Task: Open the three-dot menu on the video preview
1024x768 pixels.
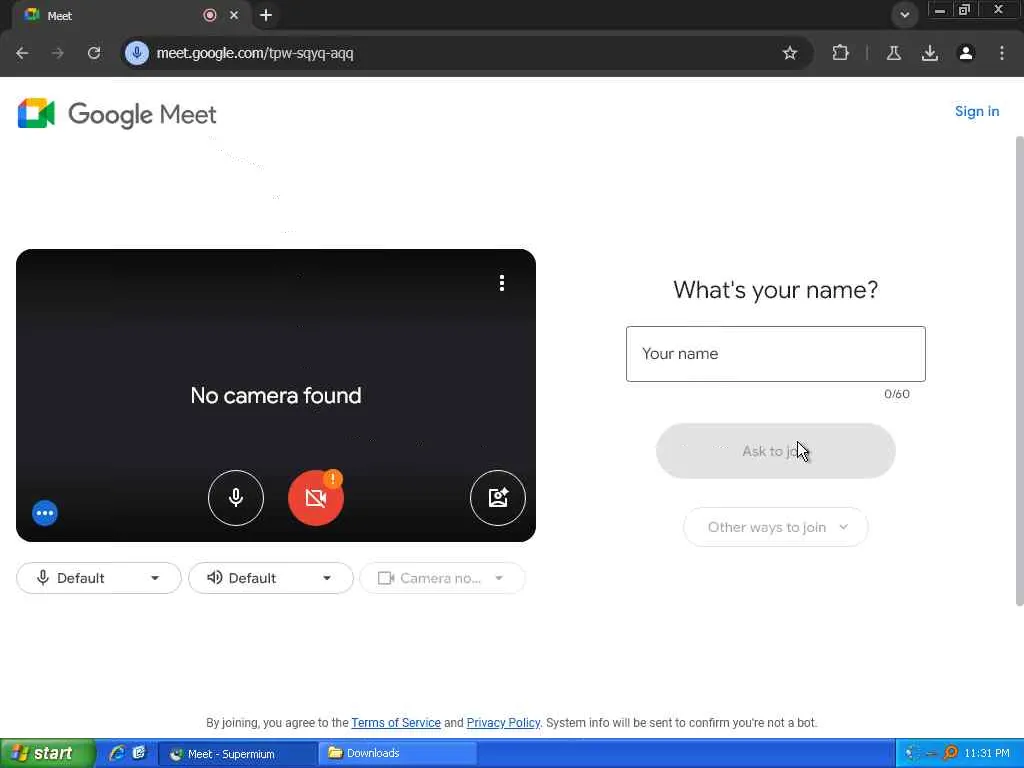Action: (x=502, y=283)
